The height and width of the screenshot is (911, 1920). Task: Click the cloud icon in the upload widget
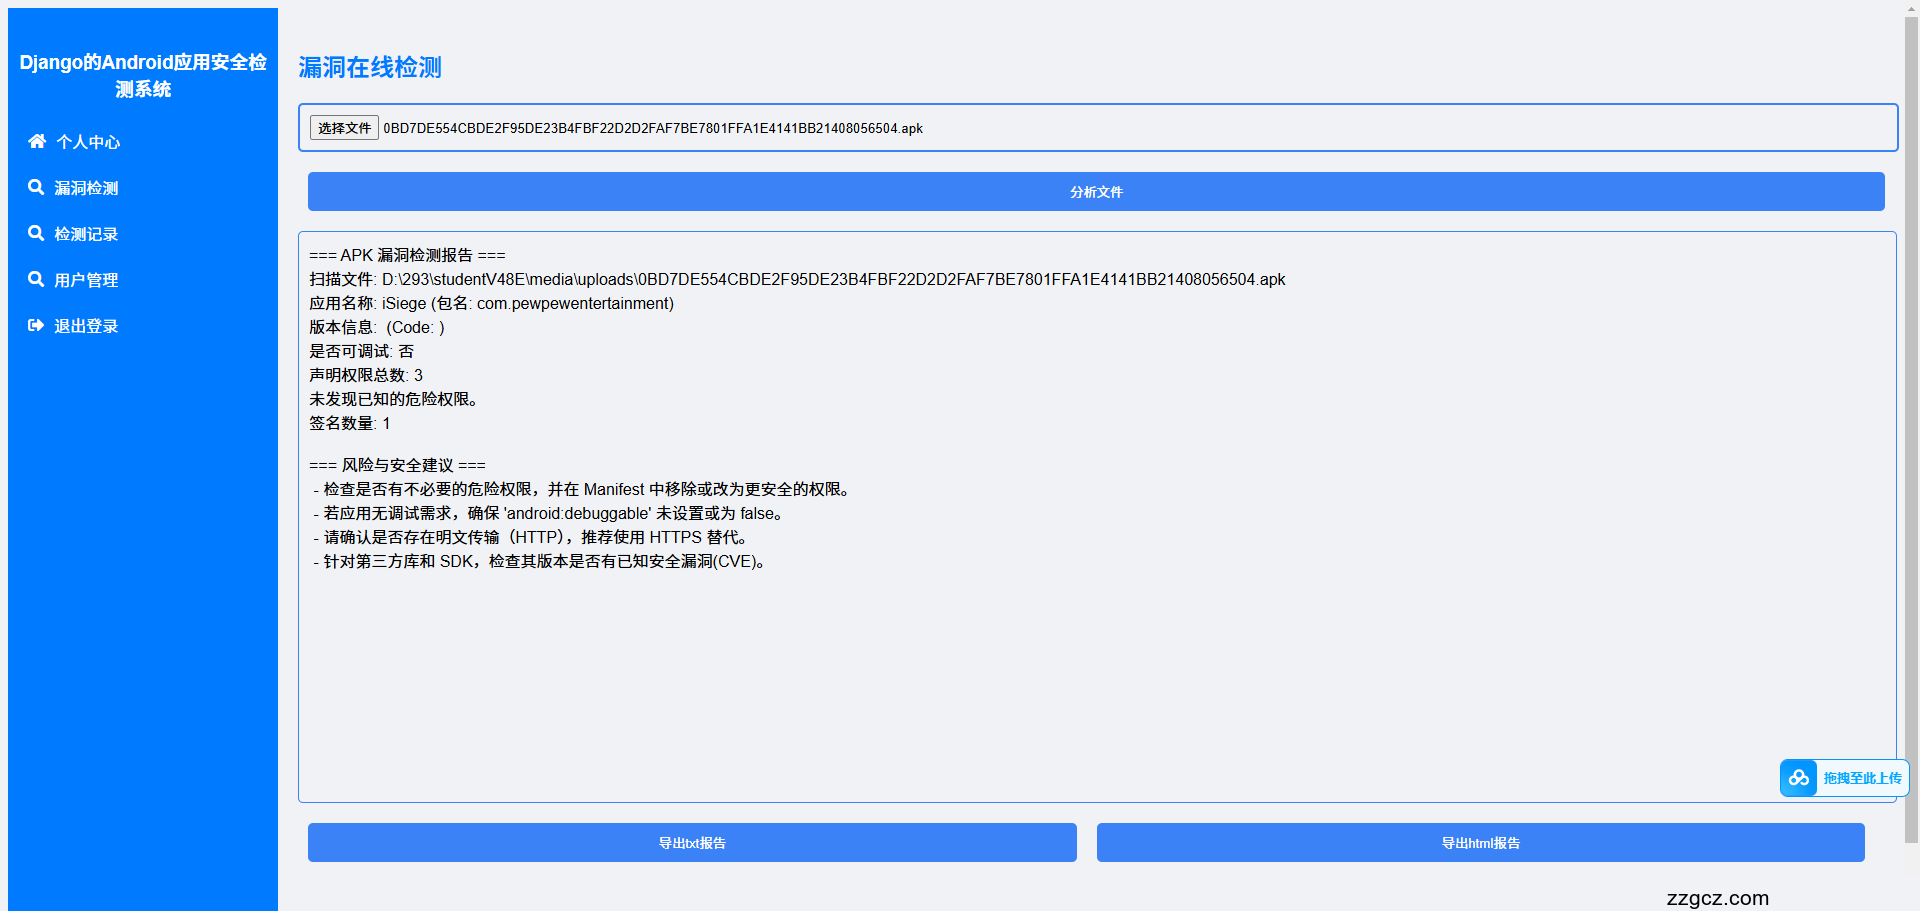(x=1798, y=777)
